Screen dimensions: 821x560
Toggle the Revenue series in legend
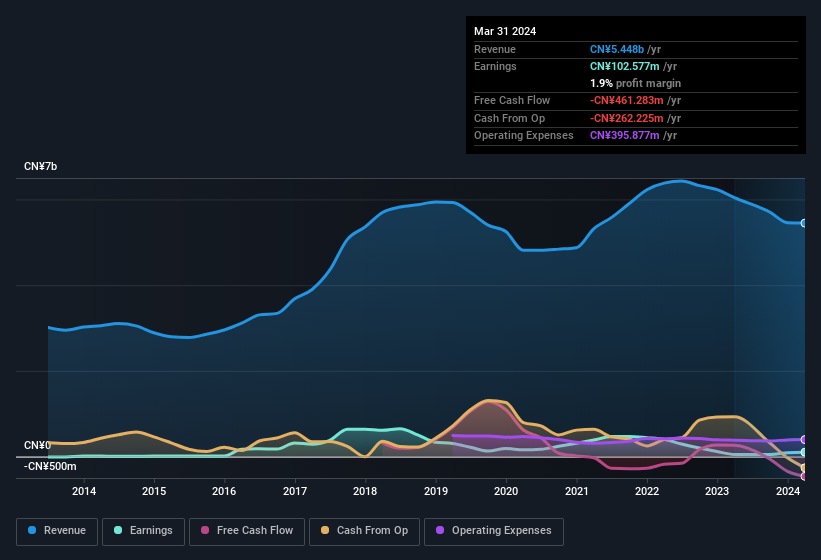(x=56, y=531)
